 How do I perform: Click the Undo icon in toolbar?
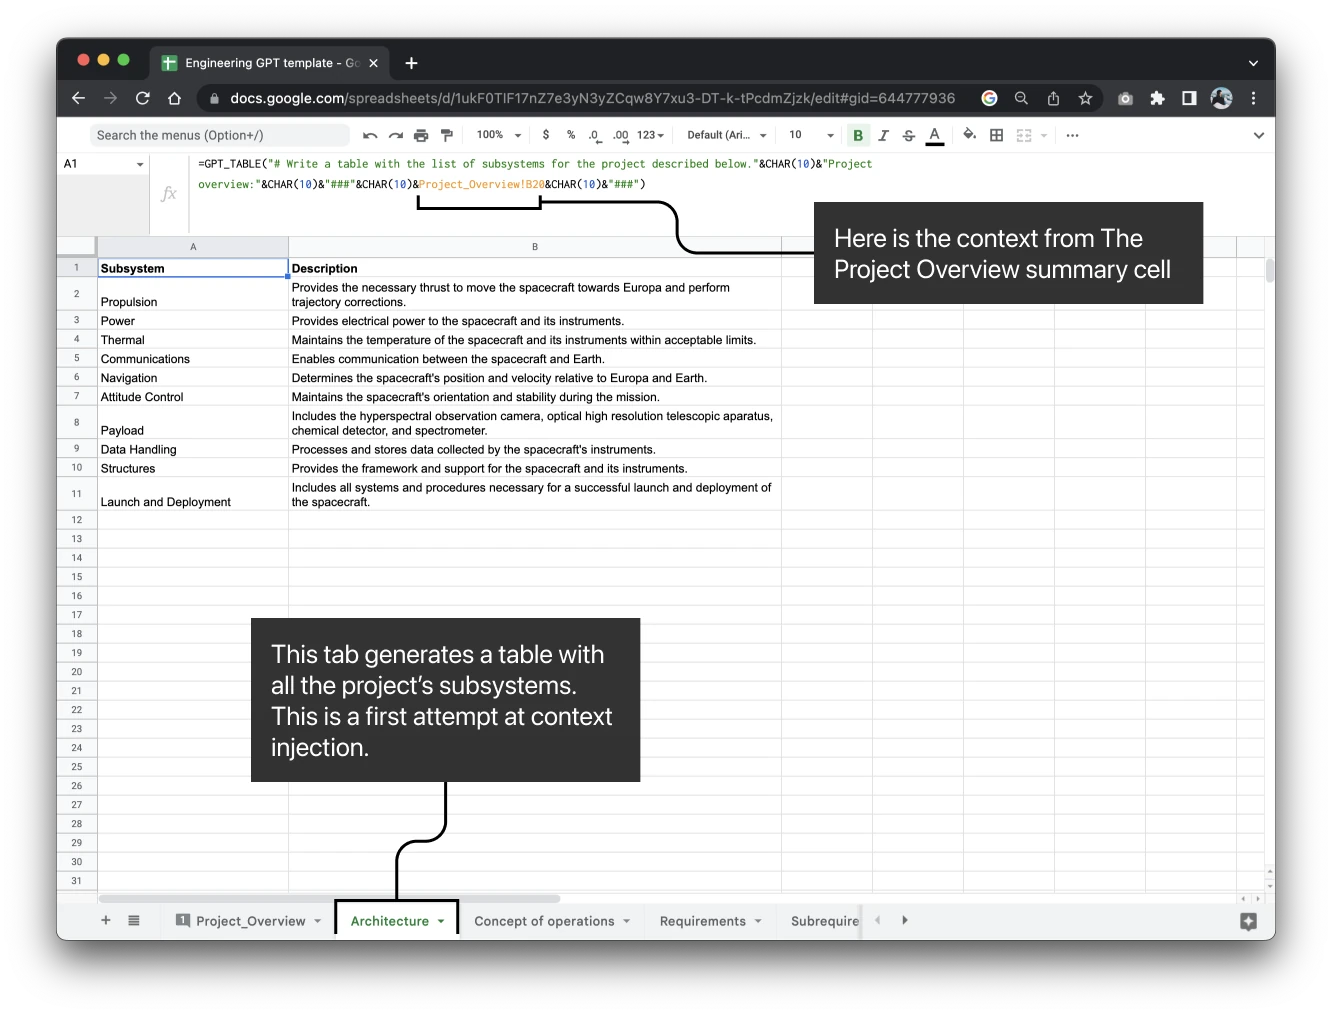point(370,136)
